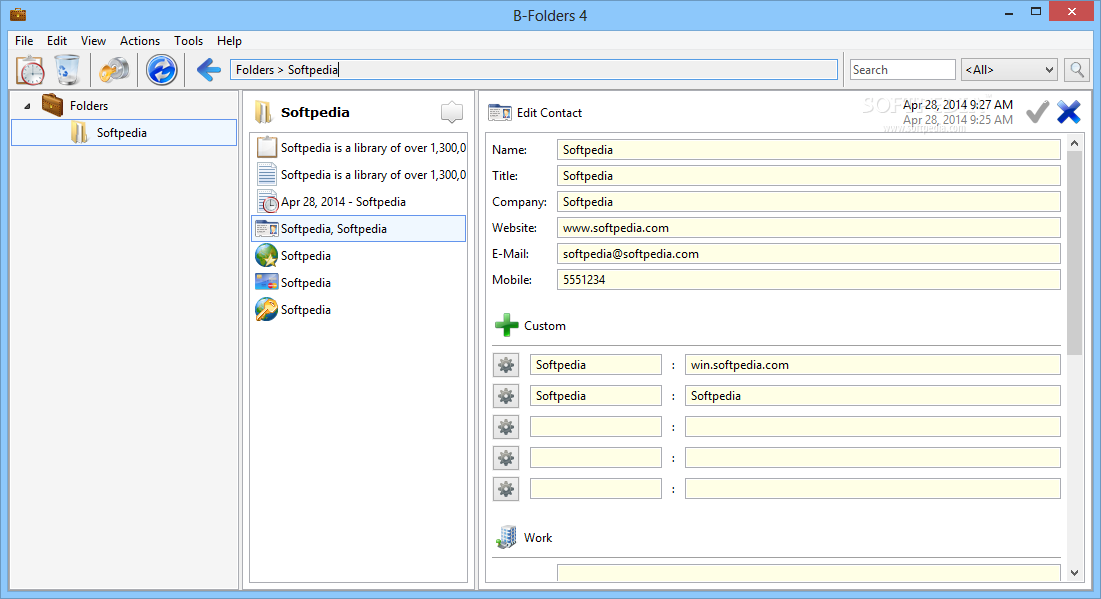Viewport: 1101px width, 599px height.
Task: Click the Edit Contact card icon
Action: tap(500, 112)
